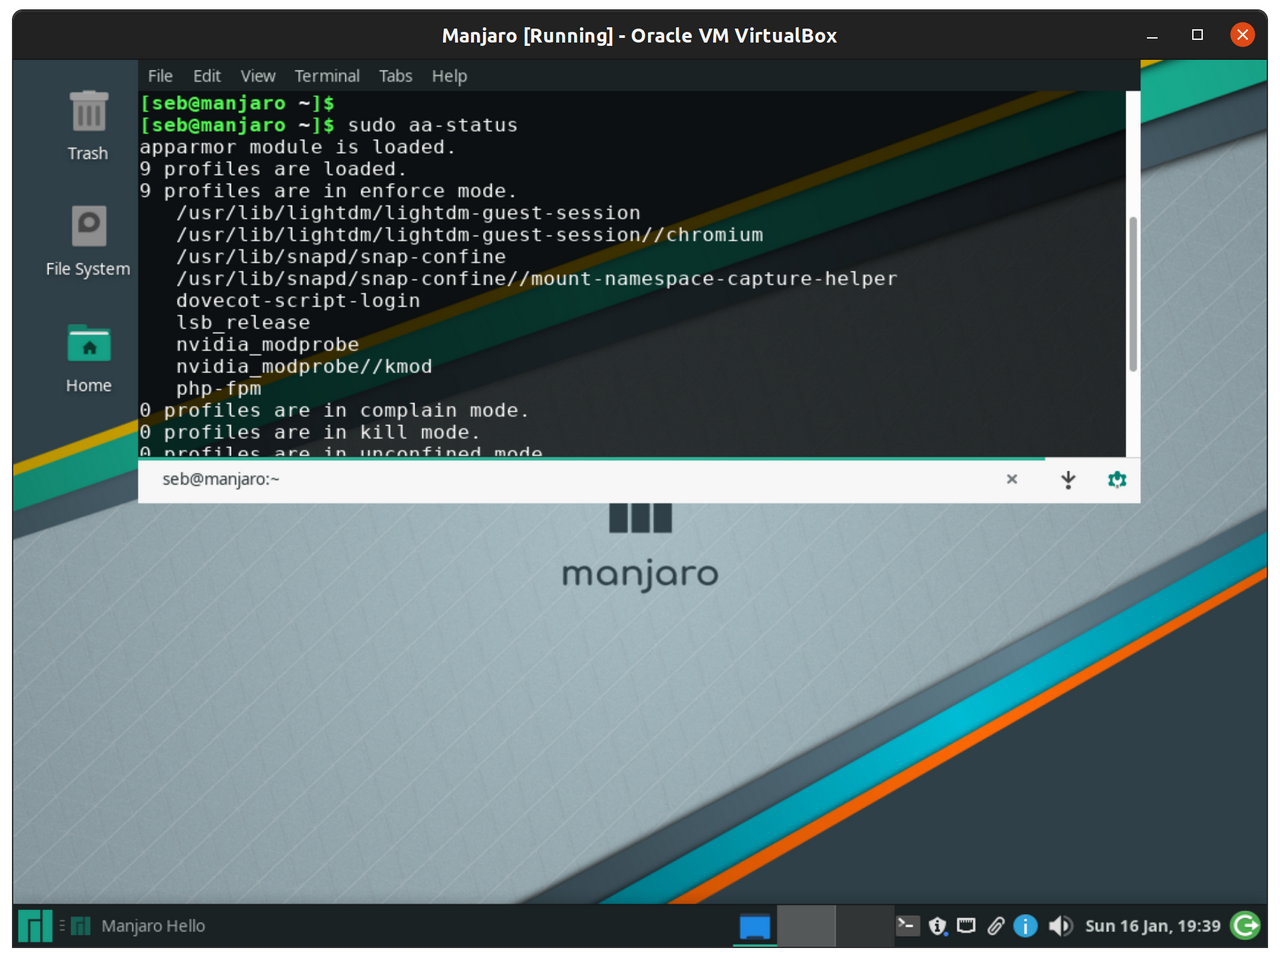Screen dimensions: 1280x960
Task: Open the View menu
Action: tap(258, 76)
